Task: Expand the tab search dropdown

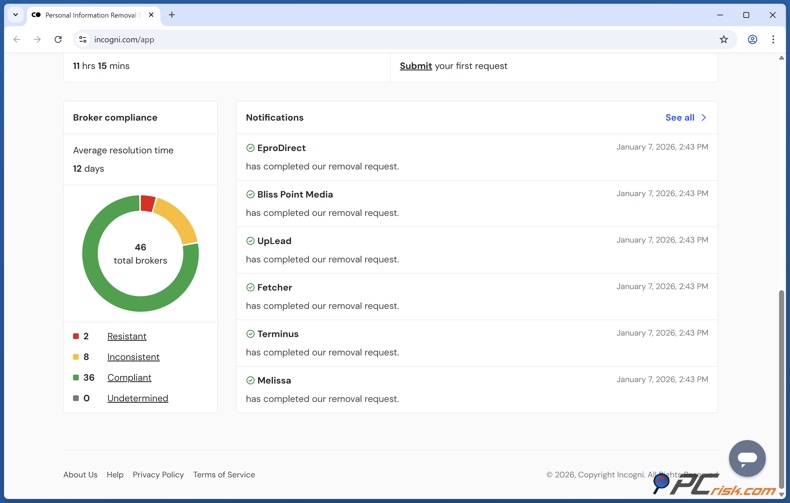Action: point(15,15)
